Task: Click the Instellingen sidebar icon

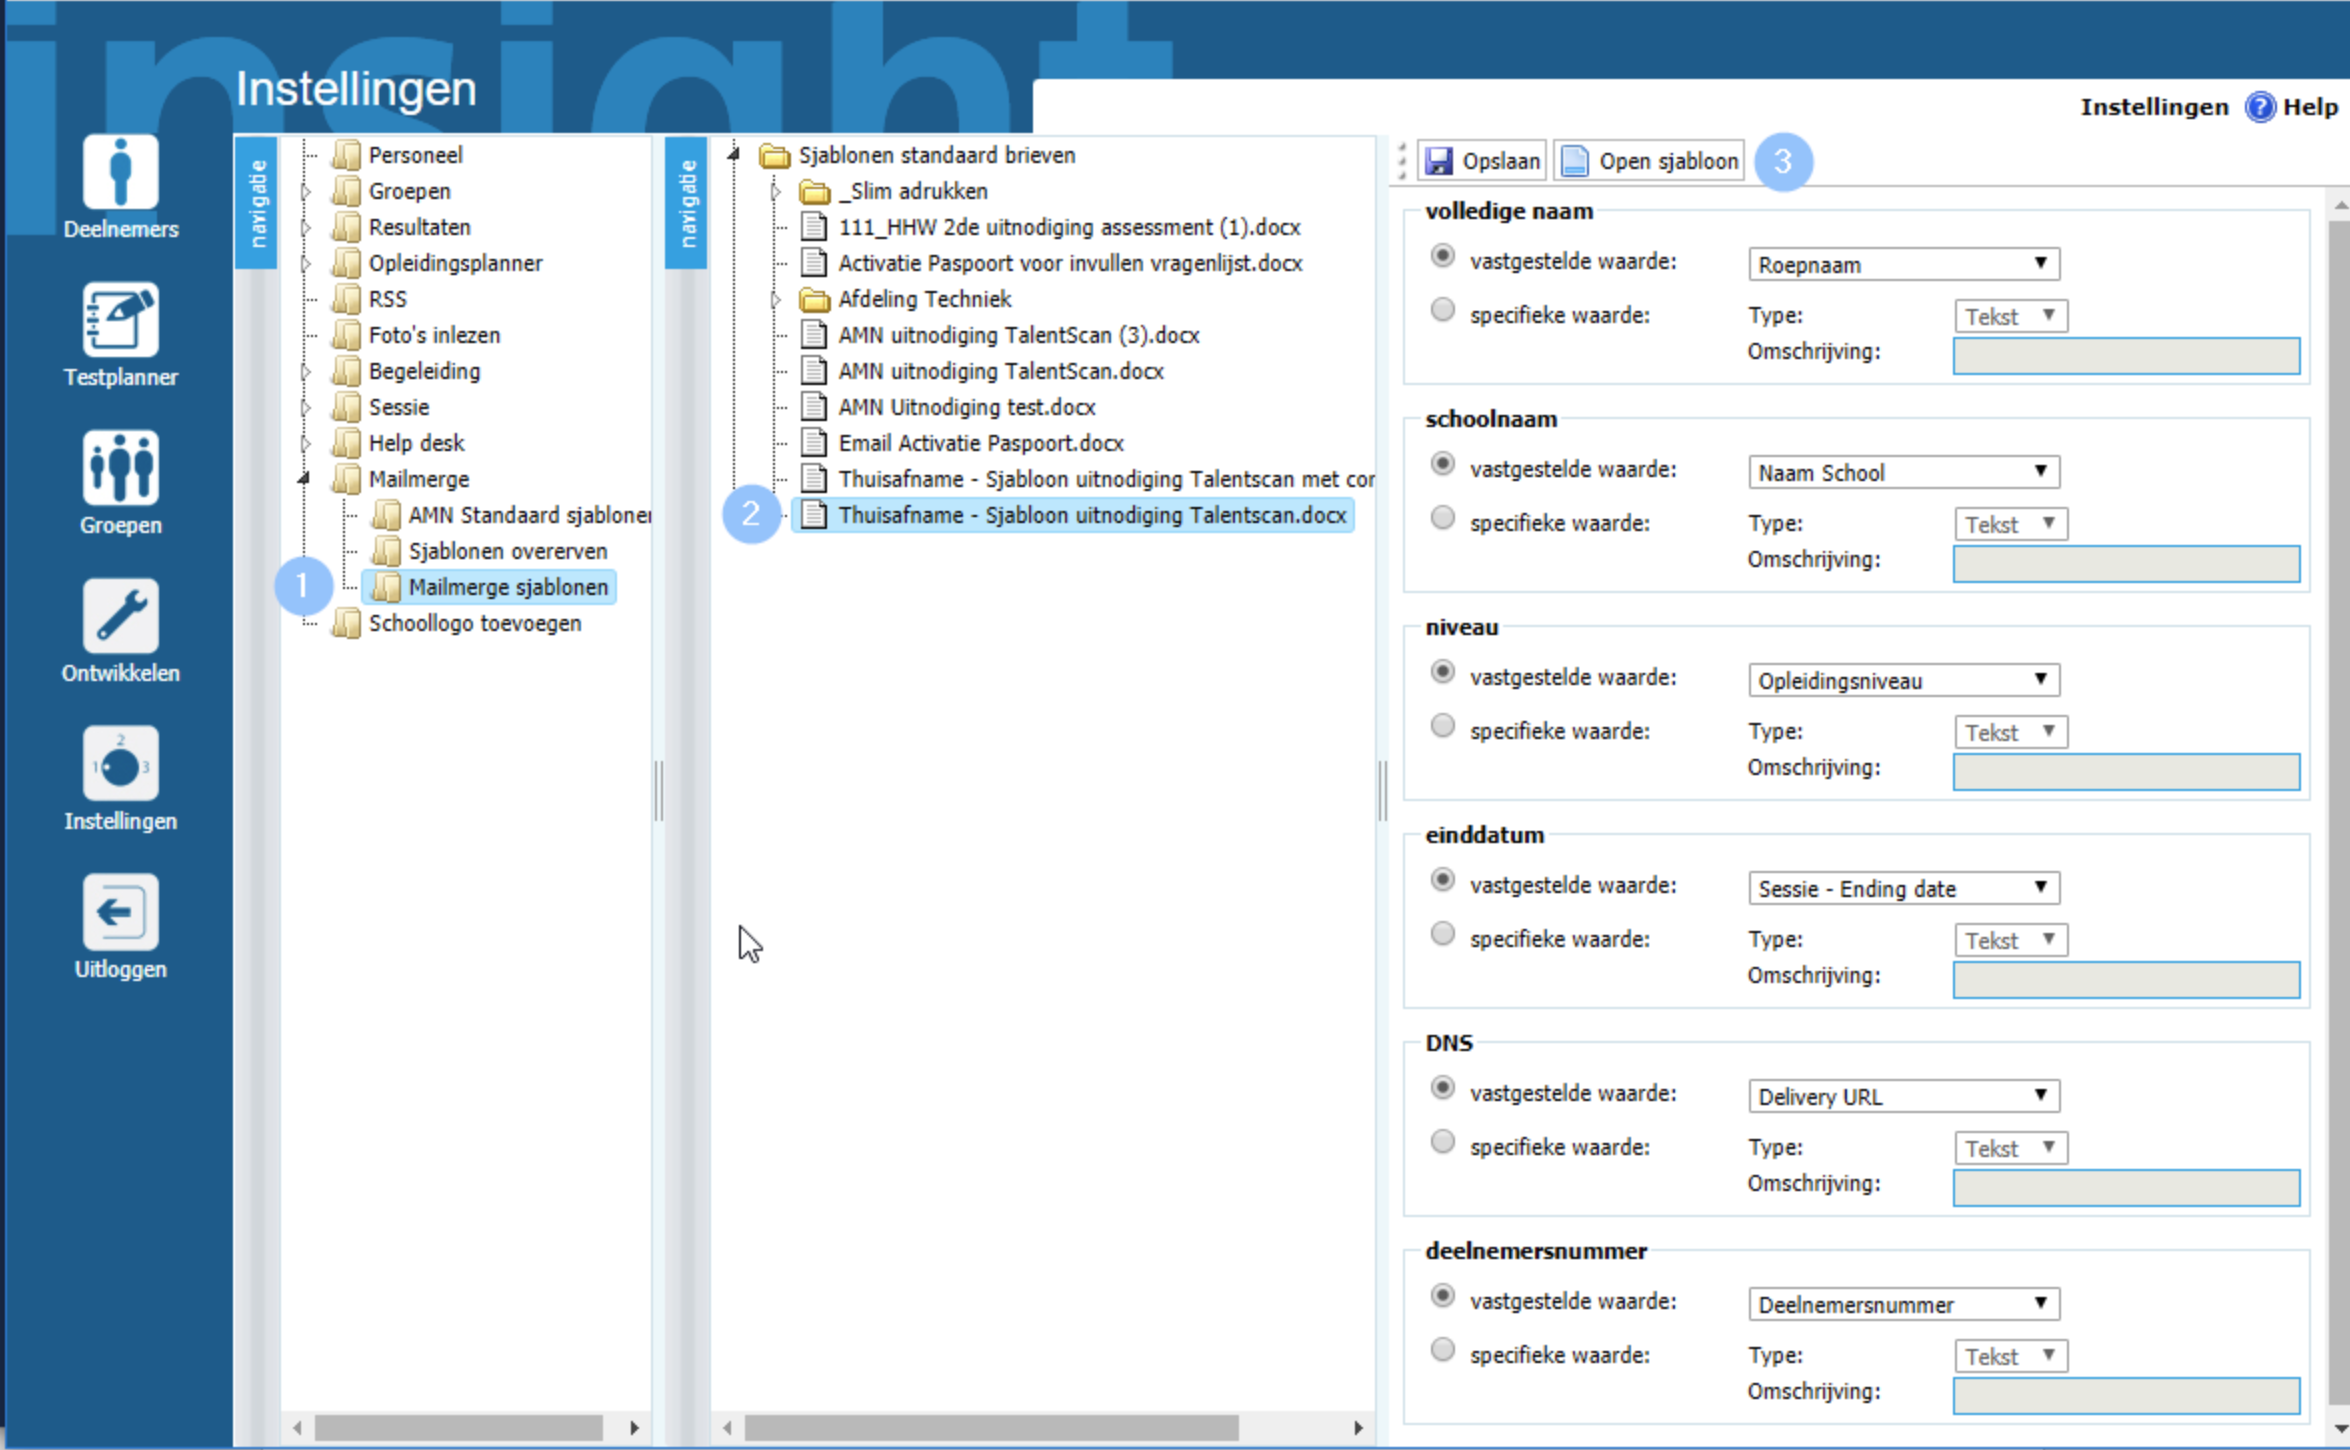Action: coord(120,765)
